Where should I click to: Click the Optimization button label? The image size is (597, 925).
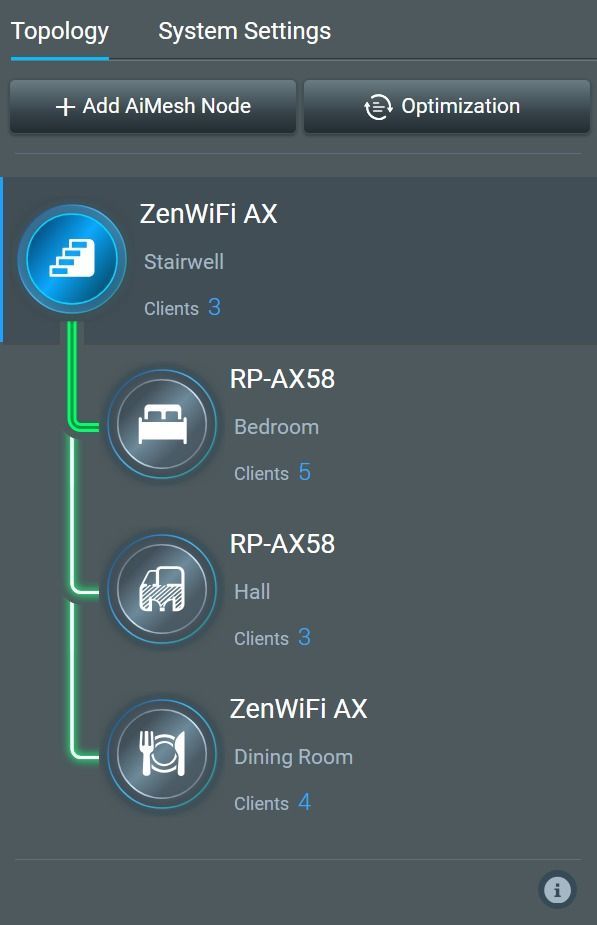click(x=460, y=106)
